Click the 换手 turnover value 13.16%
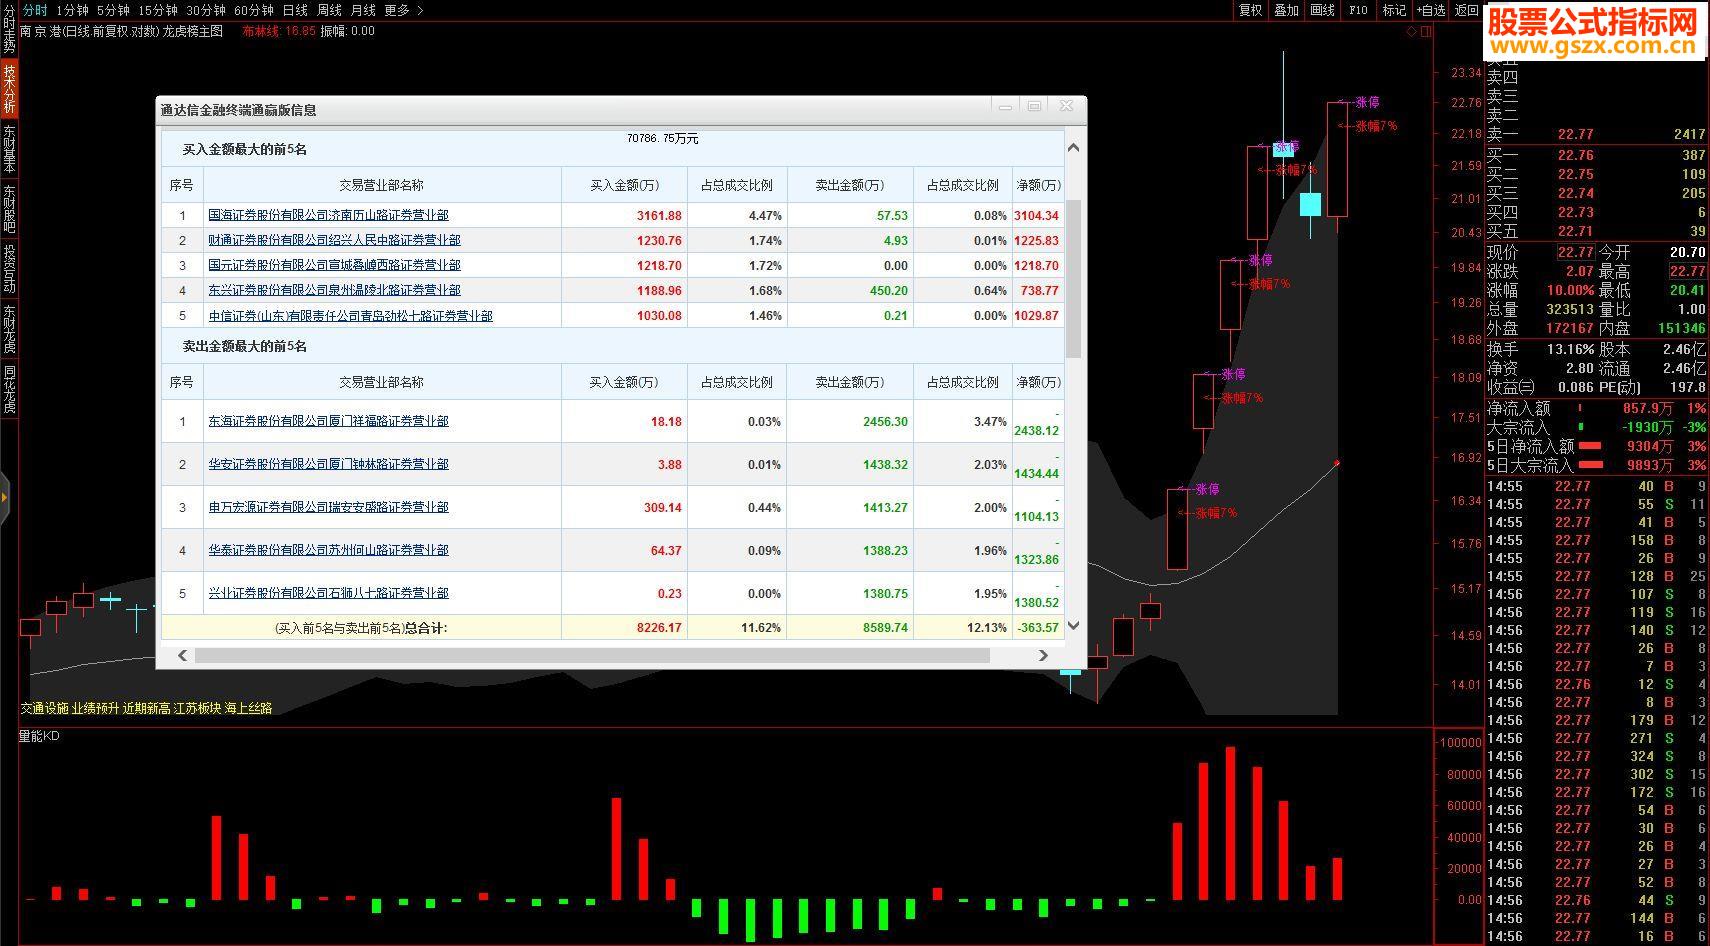Image resolution: width=1710 pixels, height=946 pixels. [1571, 349]
